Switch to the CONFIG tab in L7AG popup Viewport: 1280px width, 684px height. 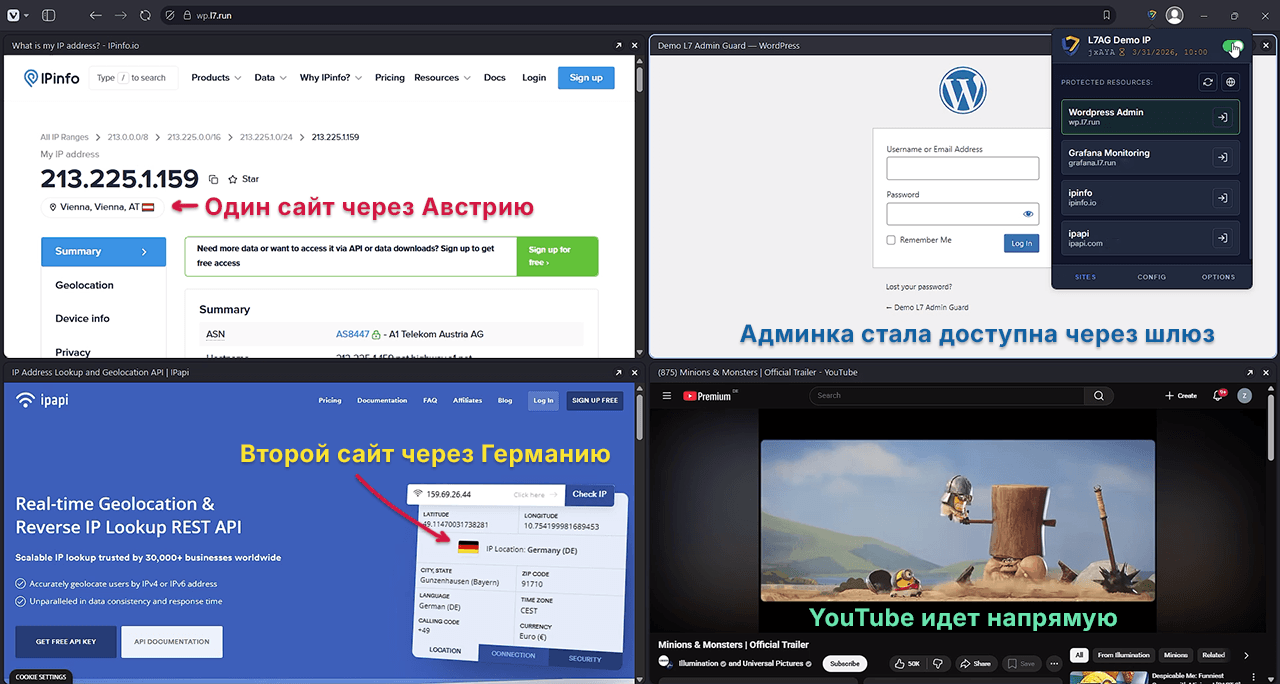(x=1152, y=277)
